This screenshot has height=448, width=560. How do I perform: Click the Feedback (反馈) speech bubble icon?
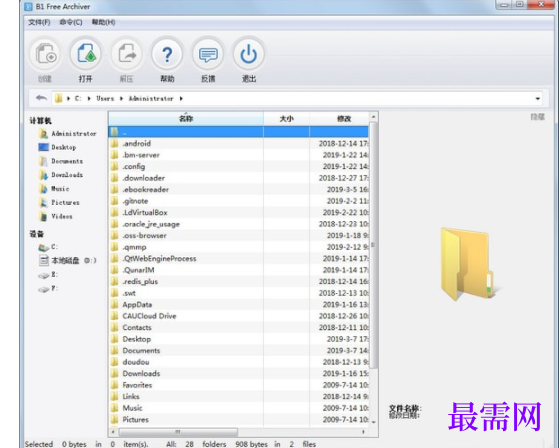coord(208,55)
